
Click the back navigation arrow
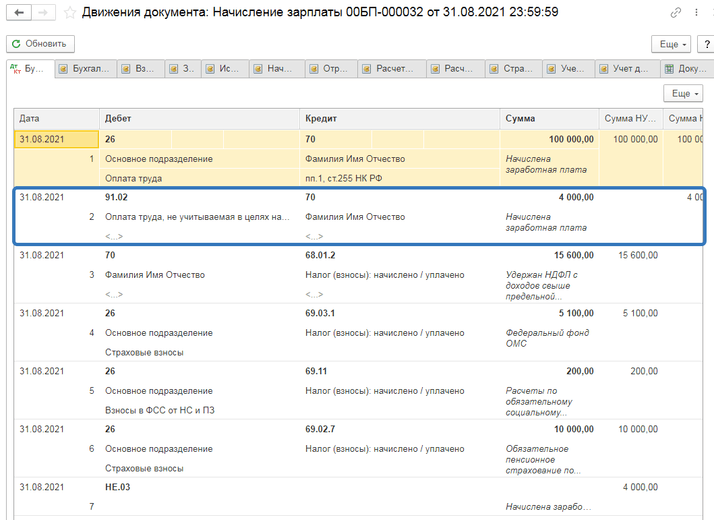point(18,13)
